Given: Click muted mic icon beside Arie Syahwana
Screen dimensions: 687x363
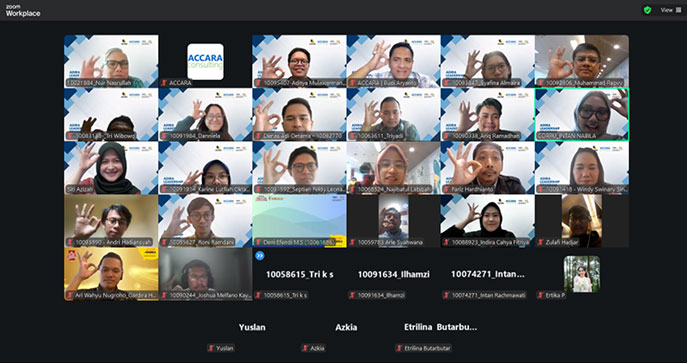Looking at the screenshot, I should pyautogui.click(x=352, y=242).
